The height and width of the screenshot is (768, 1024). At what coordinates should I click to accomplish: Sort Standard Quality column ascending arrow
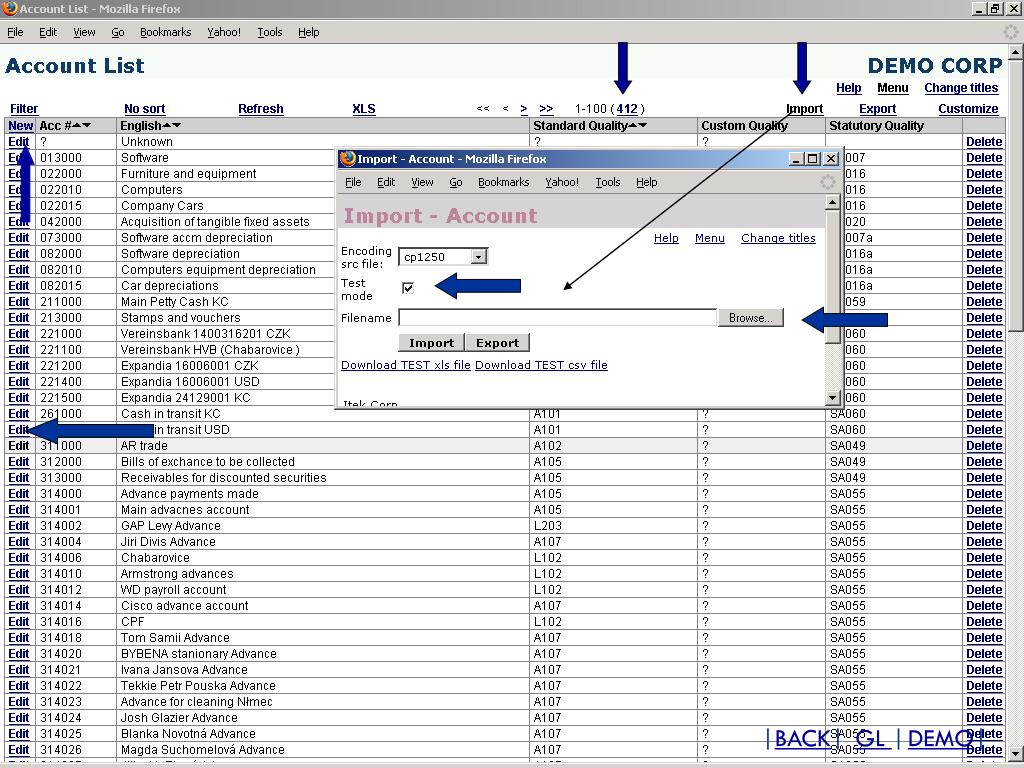(633, 125)
